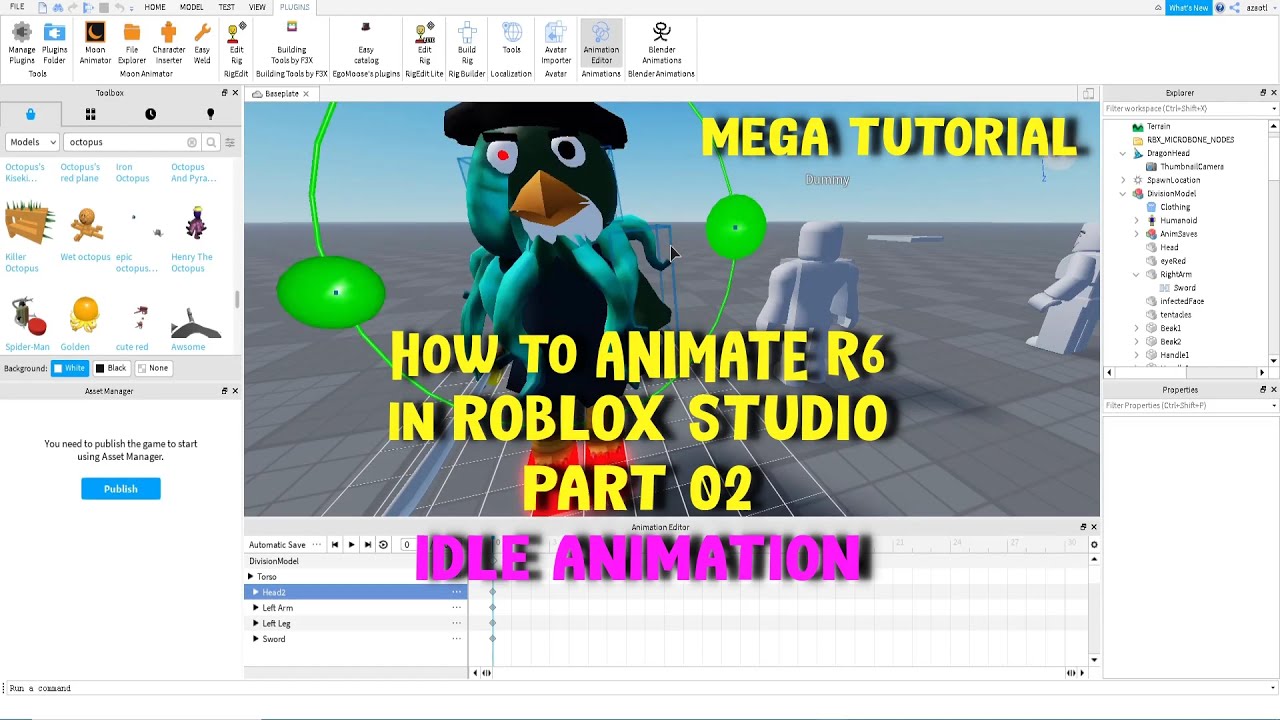The image size is (1280, 720).
Task: Expand the Left Leg track
Action: 256,623
